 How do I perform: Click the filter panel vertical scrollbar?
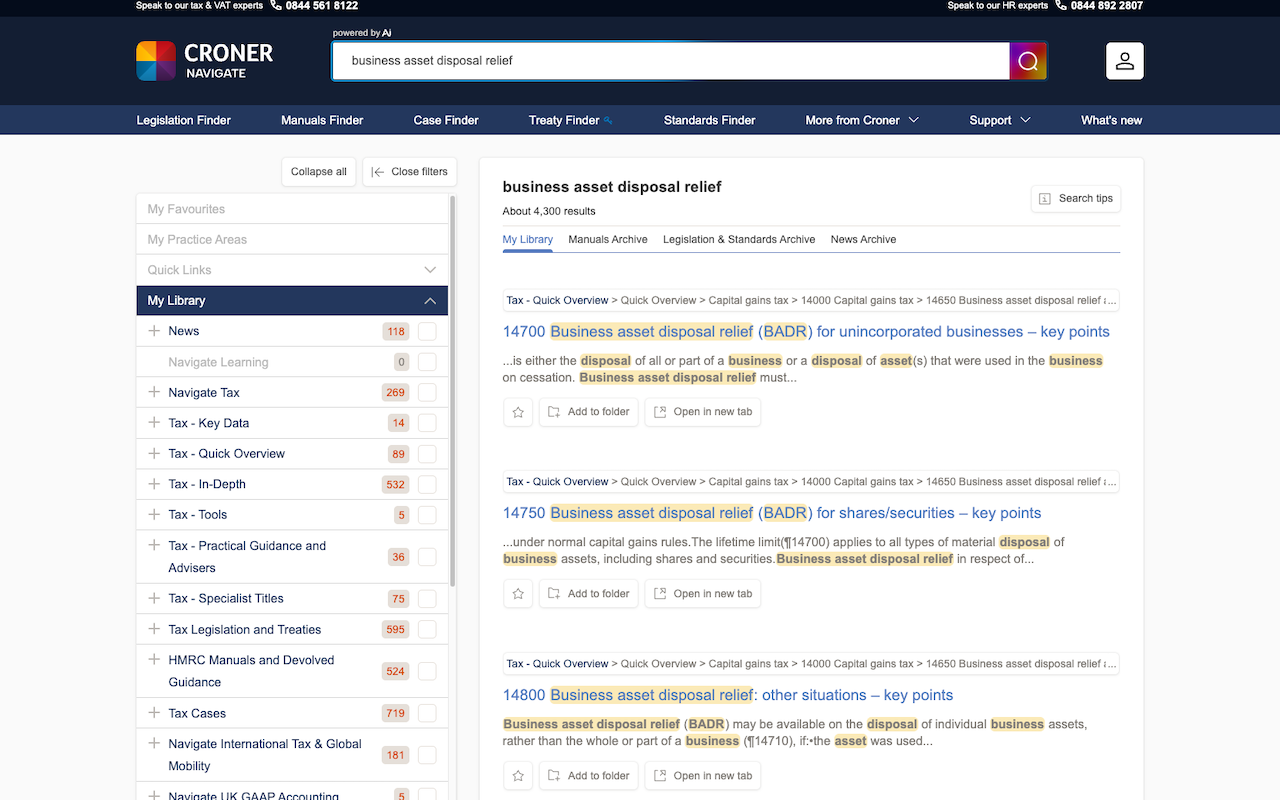pyautogui.click(x=453, y=390)
